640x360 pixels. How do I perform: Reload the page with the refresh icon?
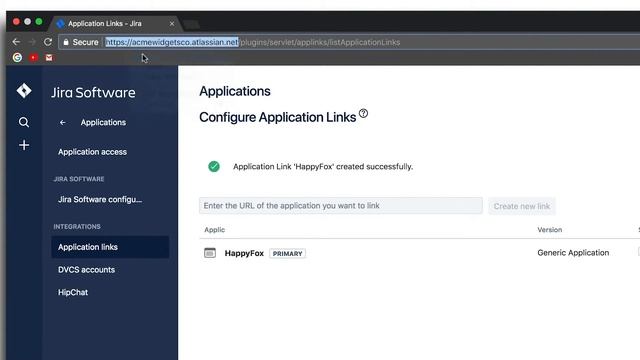coord(48,42)
